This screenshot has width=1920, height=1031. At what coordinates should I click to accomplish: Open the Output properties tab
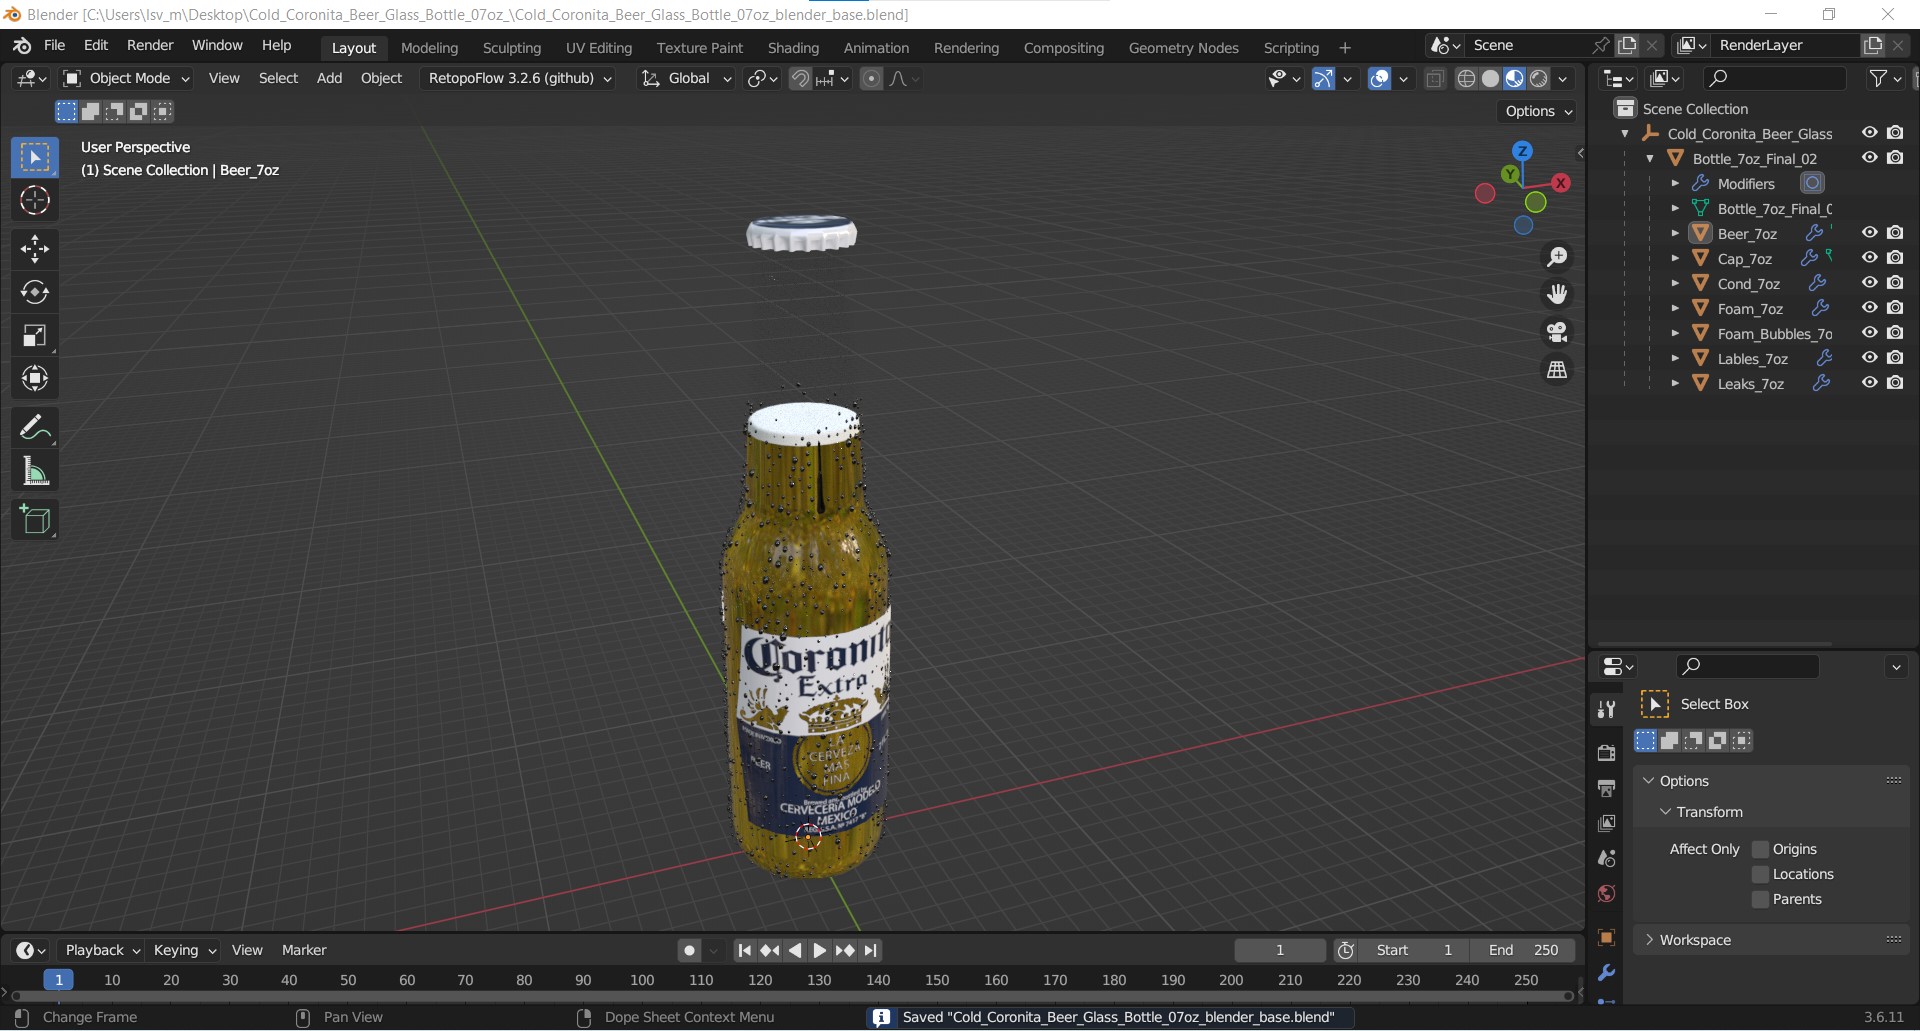pyautogui.click(x=1606, y=789)
